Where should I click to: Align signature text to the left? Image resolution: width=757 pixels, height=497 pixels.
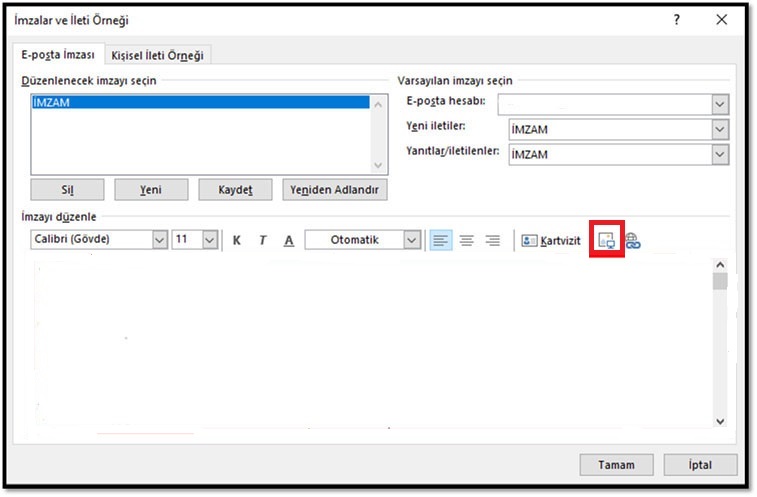pyautogui.click(x=440, y=240)
